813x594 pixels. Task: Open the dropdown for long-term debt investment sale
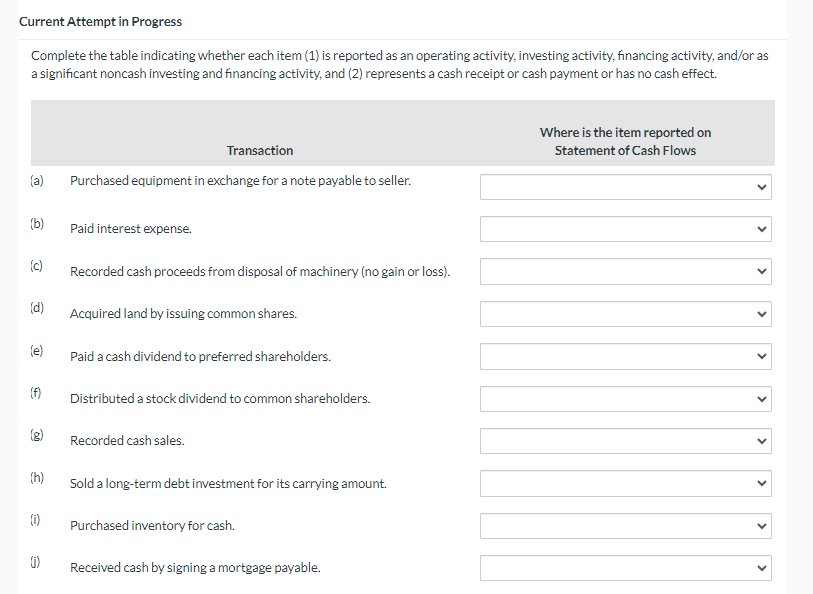coord(625,483)
